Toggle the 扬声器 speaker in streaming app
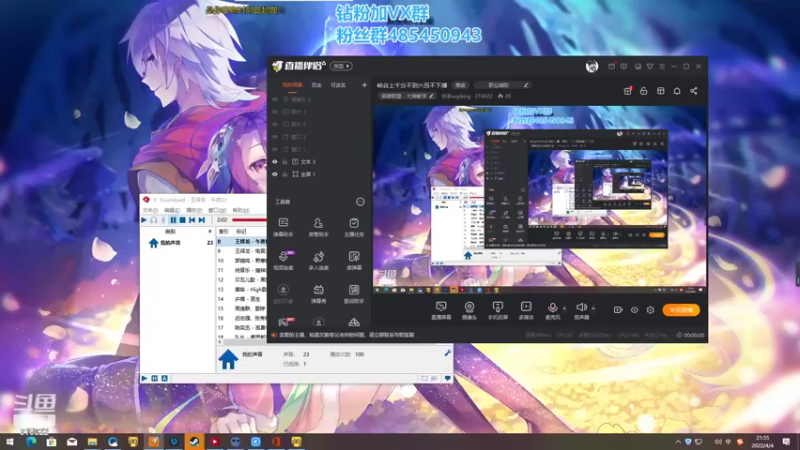Screen dimensions: 800x450 (581, 310)
